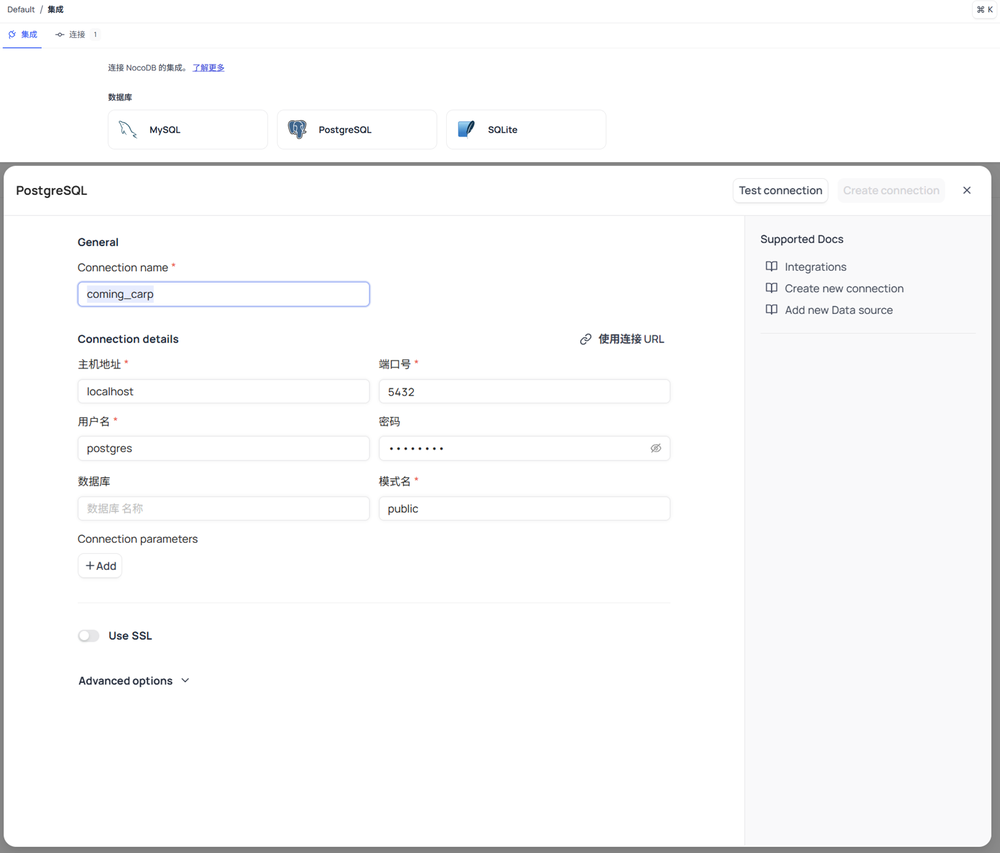1000x853 pixels.
Task: Click the Use SSL label
Action: [x=130, y=636]
